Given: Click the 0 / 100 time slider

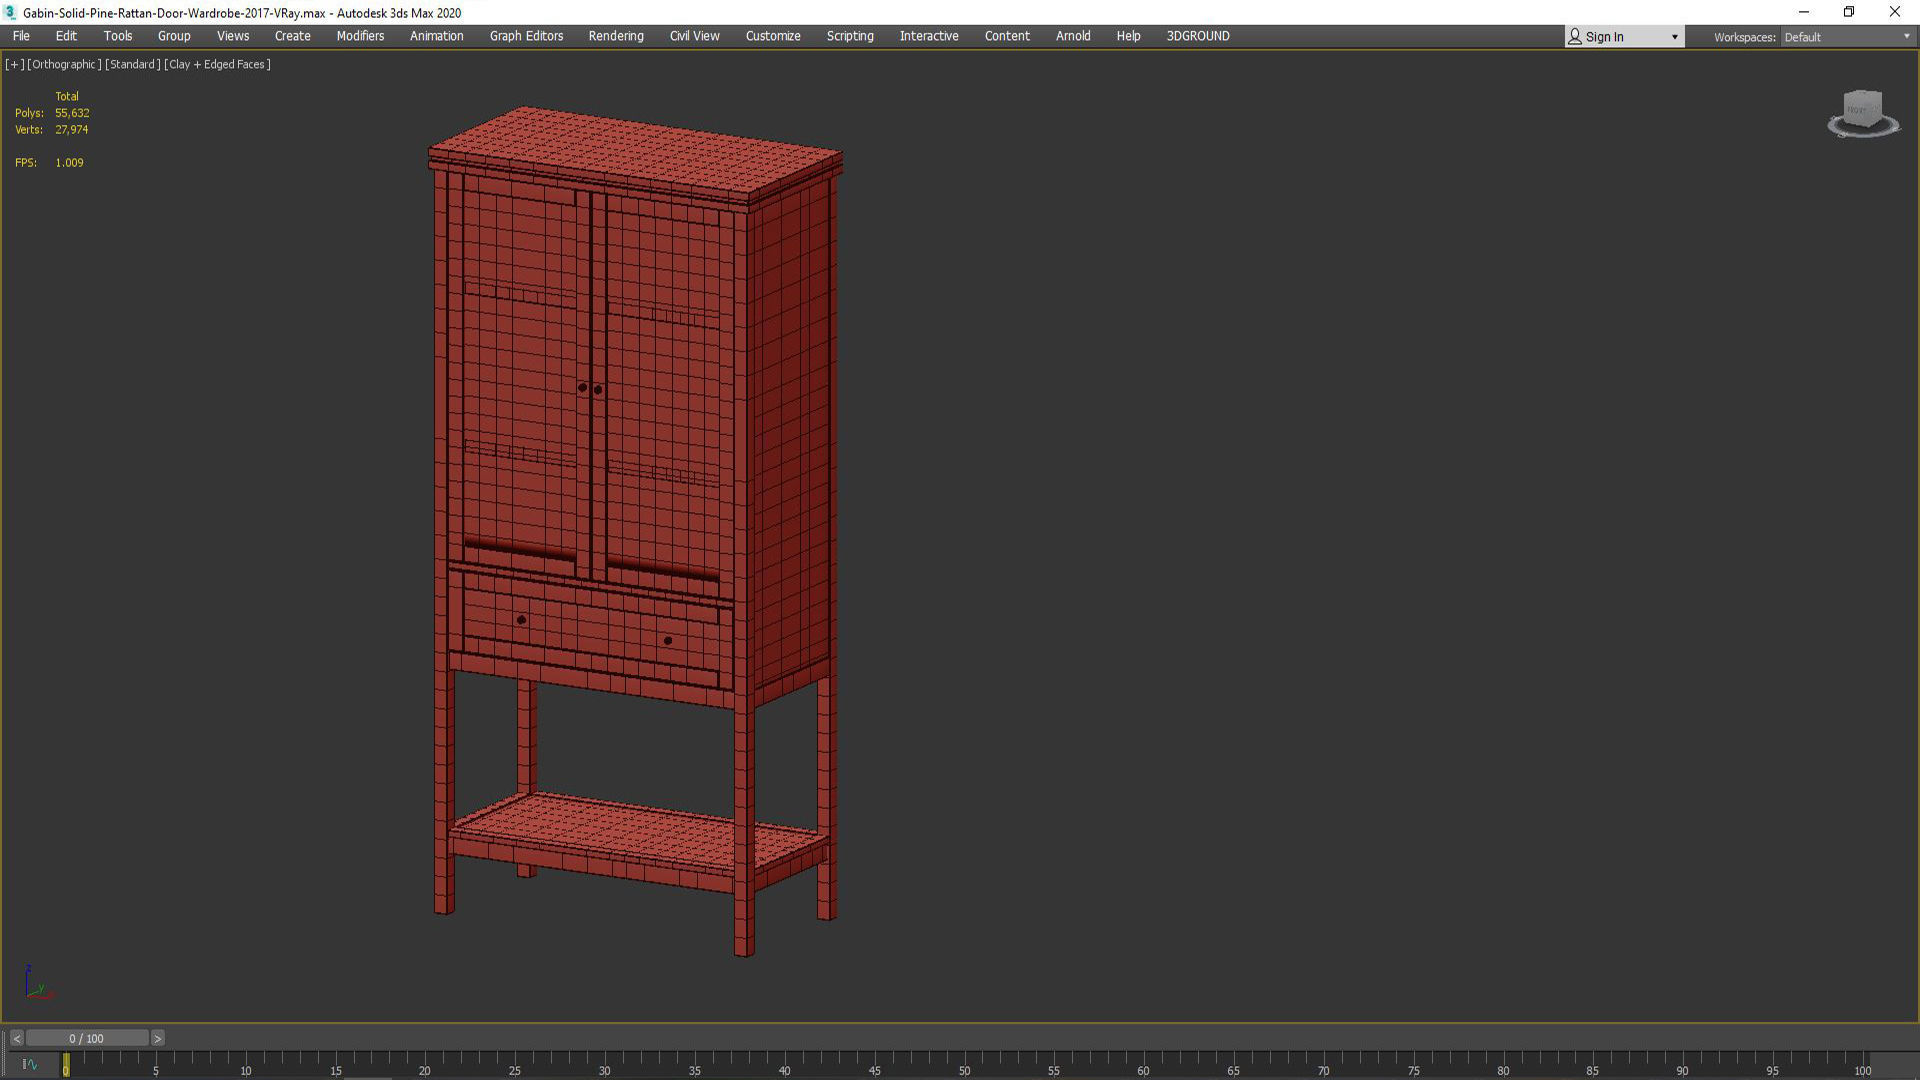Looking at the screenshot, I should coord(87,1038).
